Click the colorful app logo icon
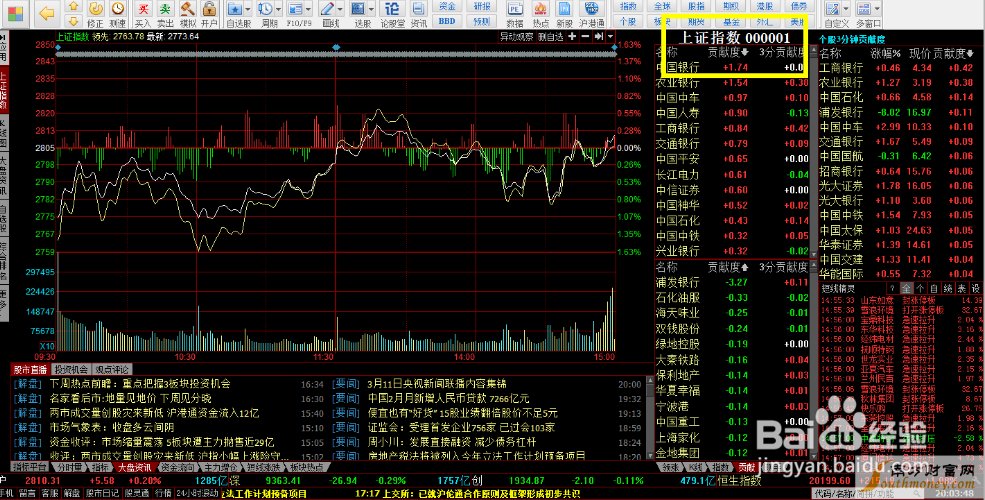Screen dimensions: 985x500 tap(14, 13)
